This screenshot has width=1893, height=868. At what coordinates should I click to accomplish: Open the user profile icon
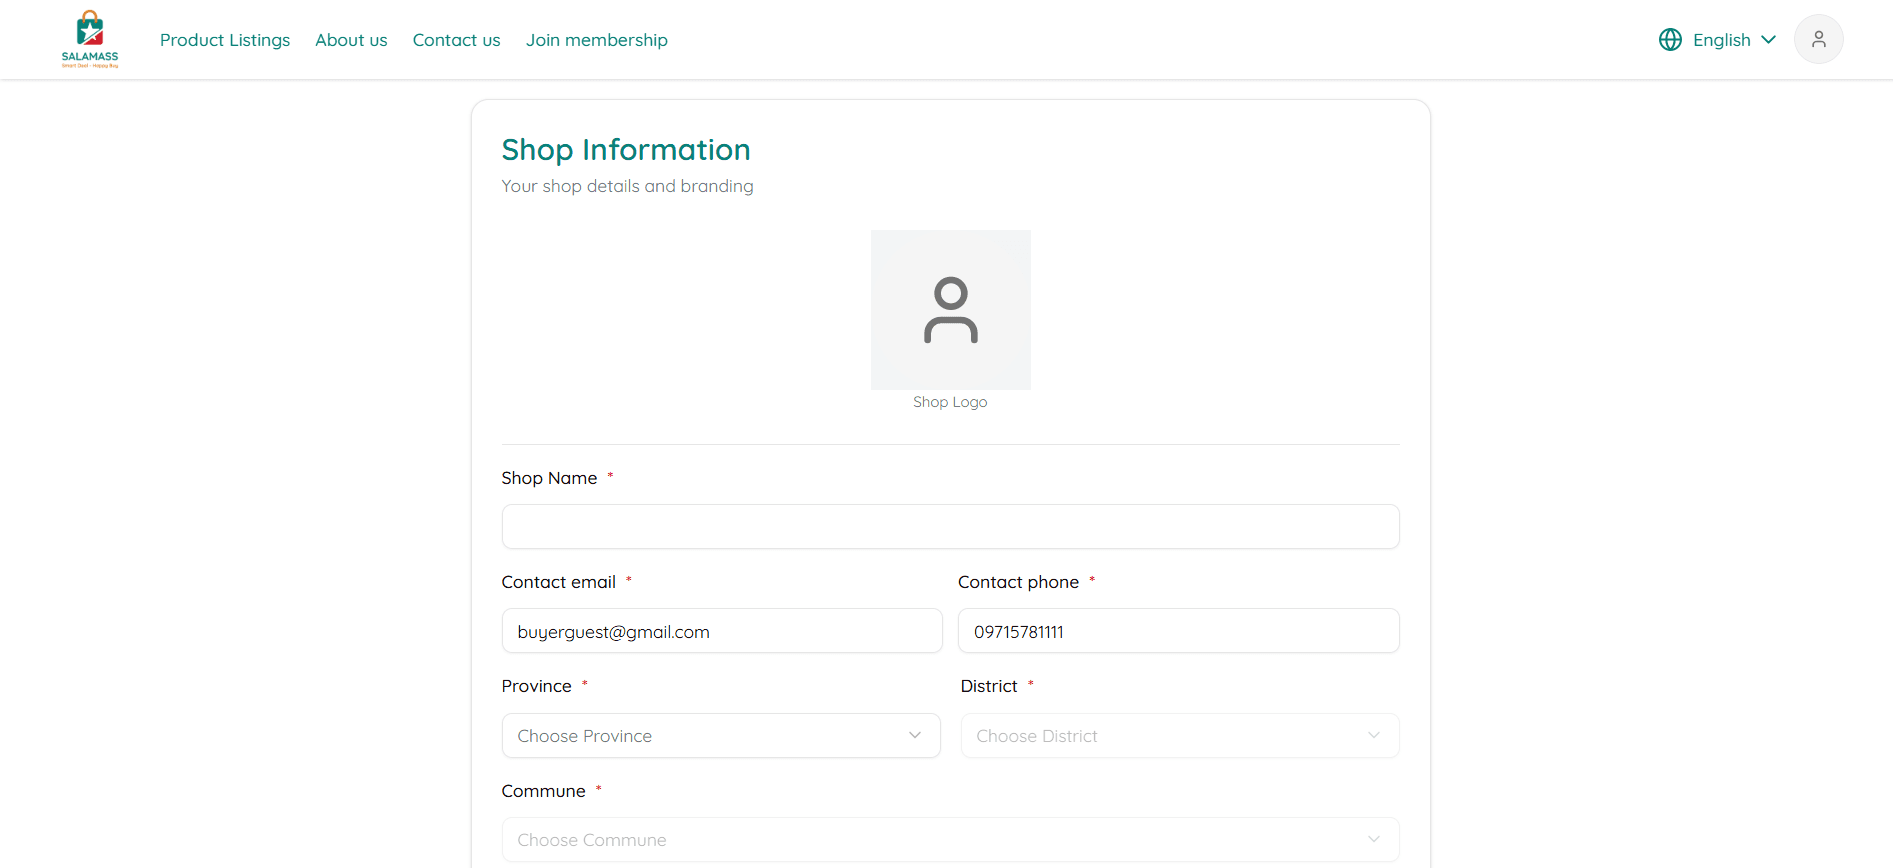pyautogui.click(x=1818, y=39)
